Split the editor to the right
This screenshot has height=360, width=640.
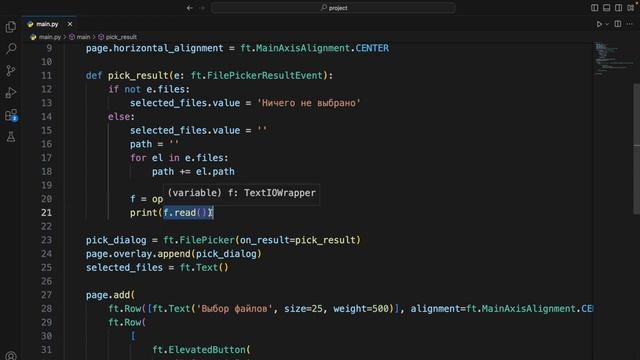[x=618, y=24]
